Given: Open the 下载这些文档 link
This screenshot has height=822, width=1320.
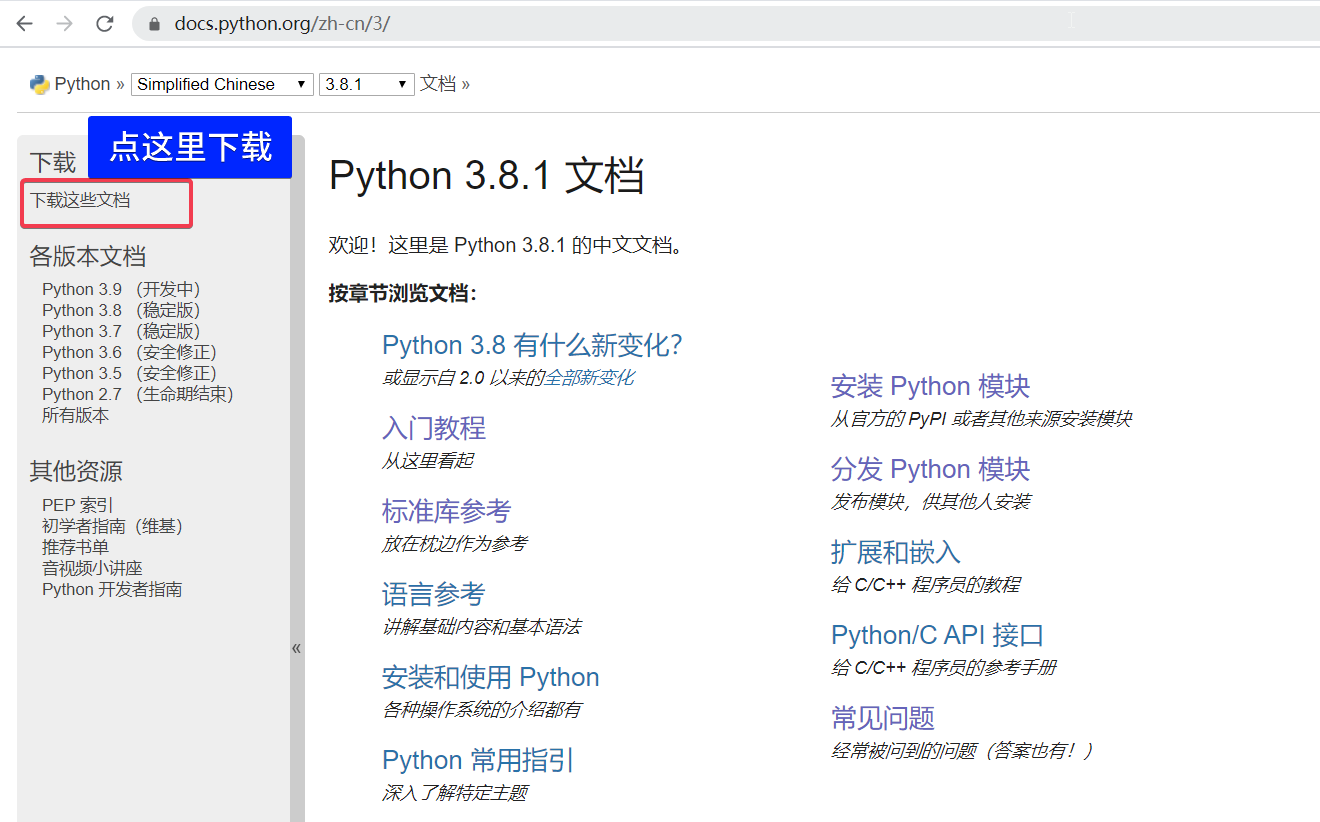Looking at the screenshot, I should 80,200.
